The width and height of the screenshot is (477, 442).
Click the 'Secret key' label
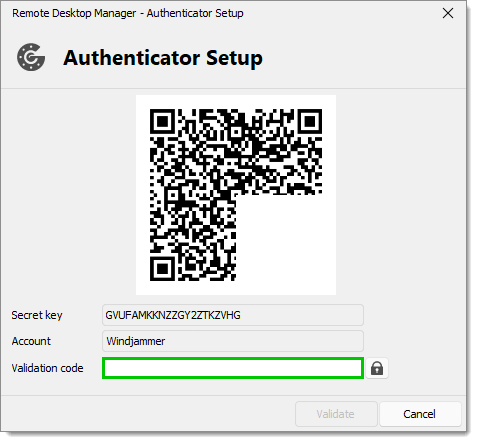37,315
